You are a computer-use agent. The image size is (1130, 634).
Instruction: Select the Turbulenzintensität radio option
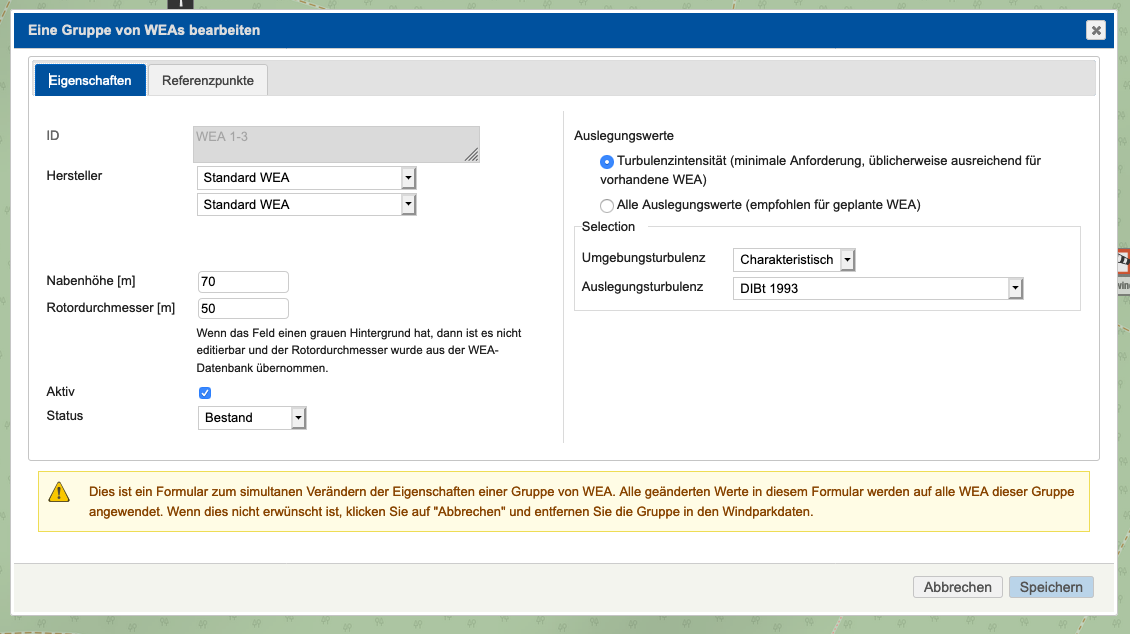[x=607, y=161]
